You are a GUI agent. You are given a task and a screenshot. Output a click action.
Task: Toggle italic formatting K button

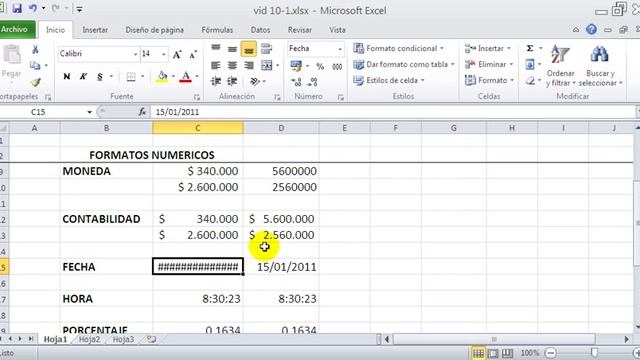(83, 76)
